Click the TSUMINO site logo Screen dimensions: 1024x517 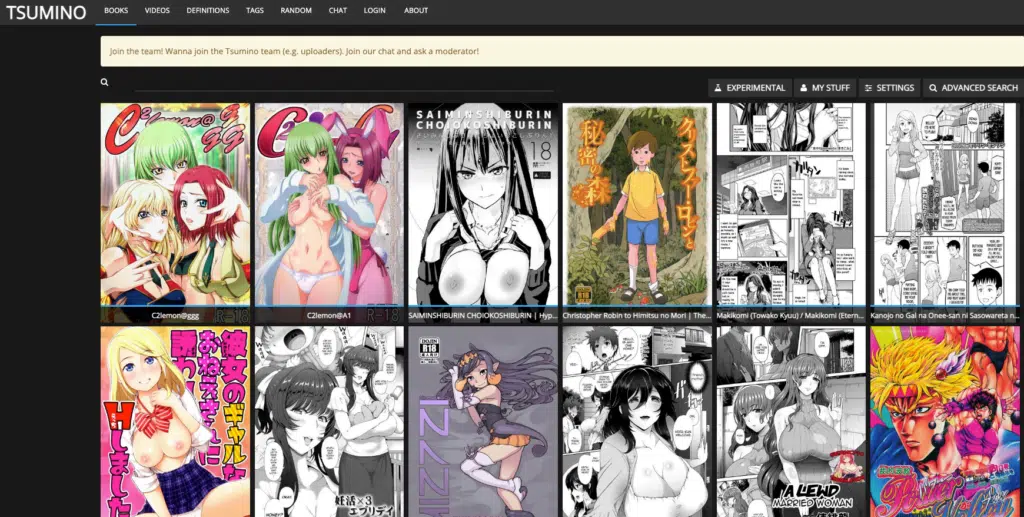pos(46,12)
